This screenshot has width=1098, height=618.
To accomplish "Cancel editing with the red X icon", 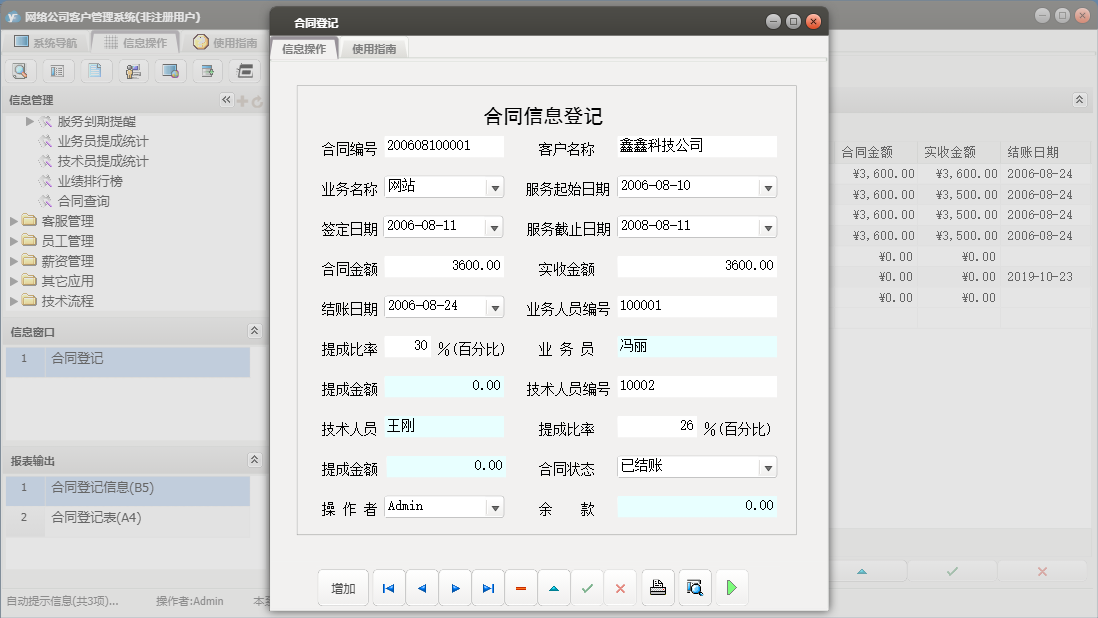I will click(x=620, y=588).
